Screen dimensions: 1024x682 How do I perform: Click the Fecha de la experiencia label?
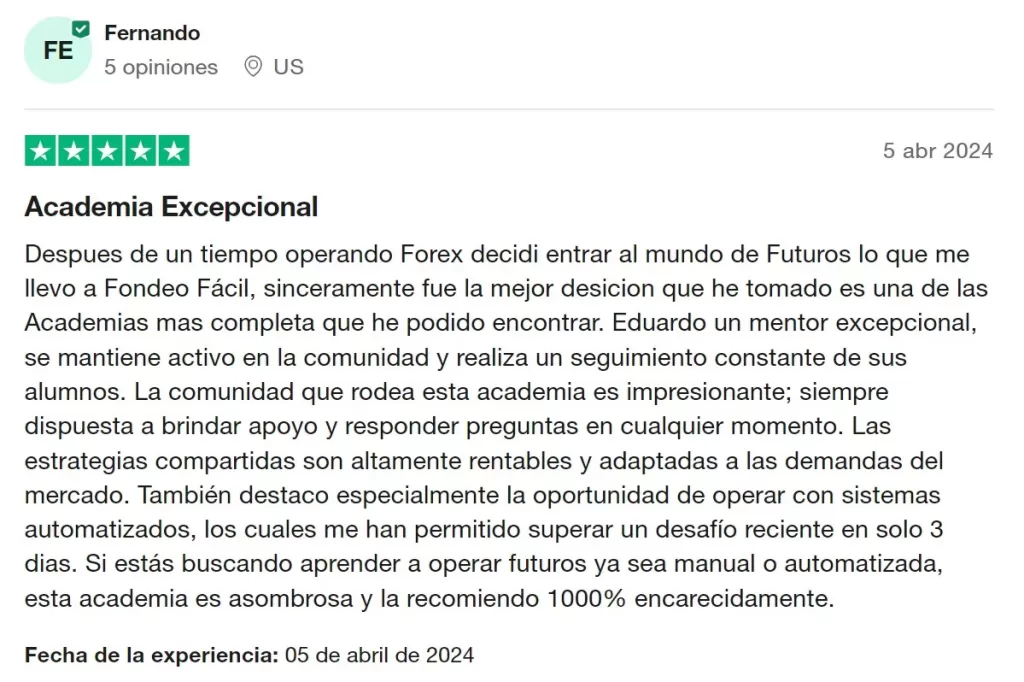[151, 656]
